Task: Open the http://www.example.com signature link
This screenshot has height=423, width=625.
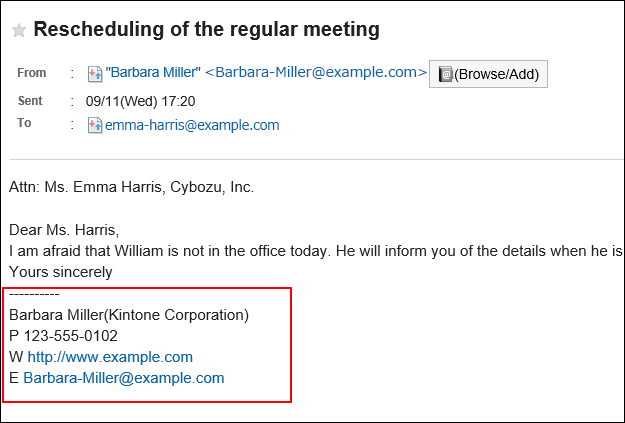Action: (110, 357)
